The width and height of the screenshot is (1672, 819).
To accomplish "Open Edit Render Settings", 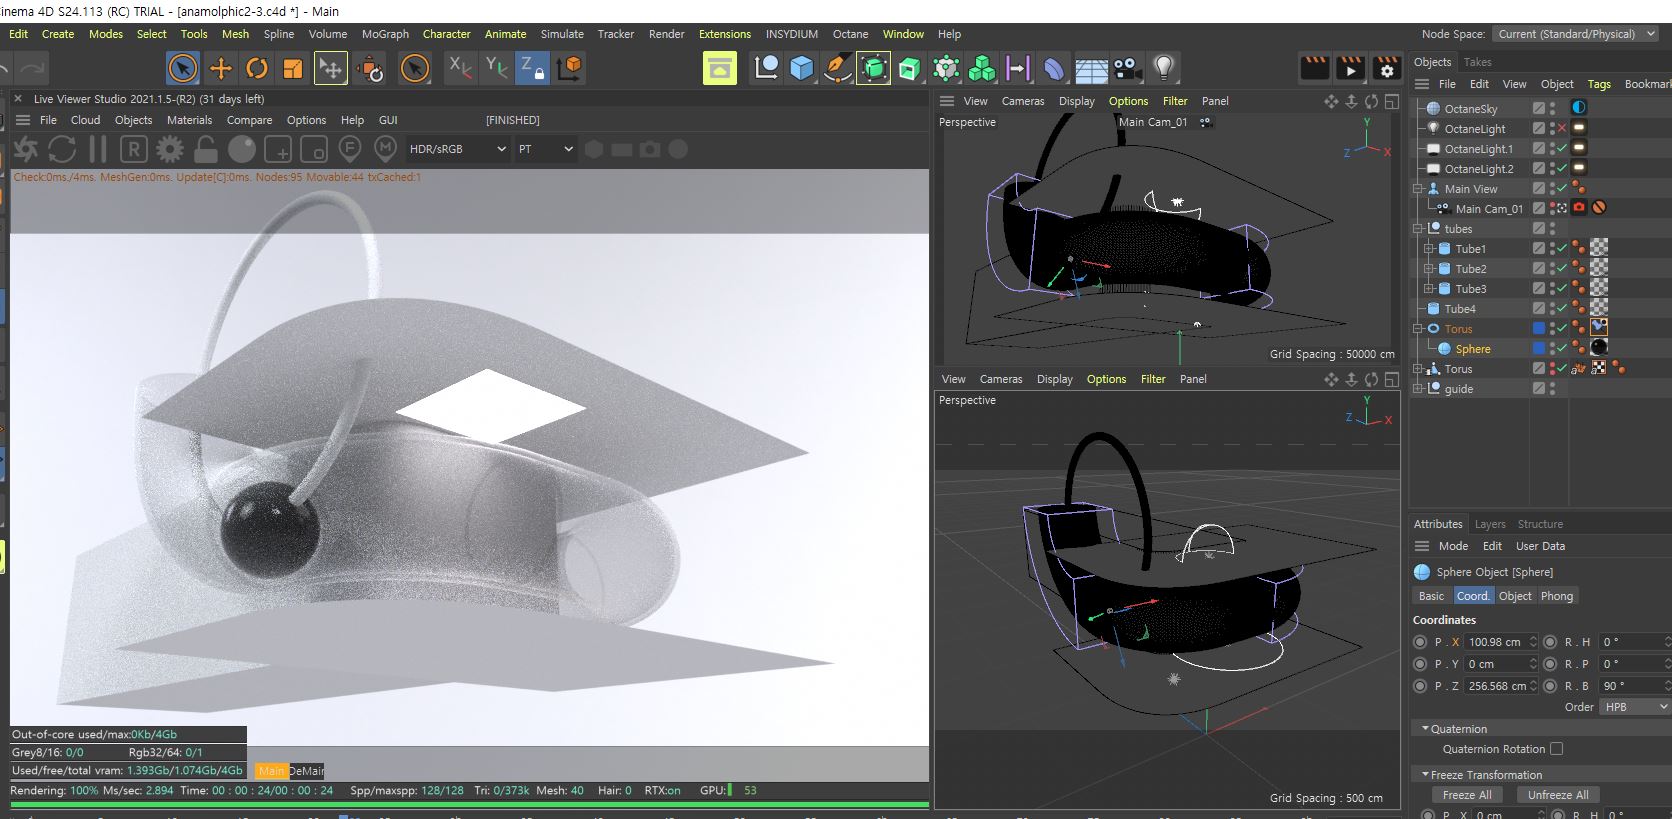I will coord(1386,68).
